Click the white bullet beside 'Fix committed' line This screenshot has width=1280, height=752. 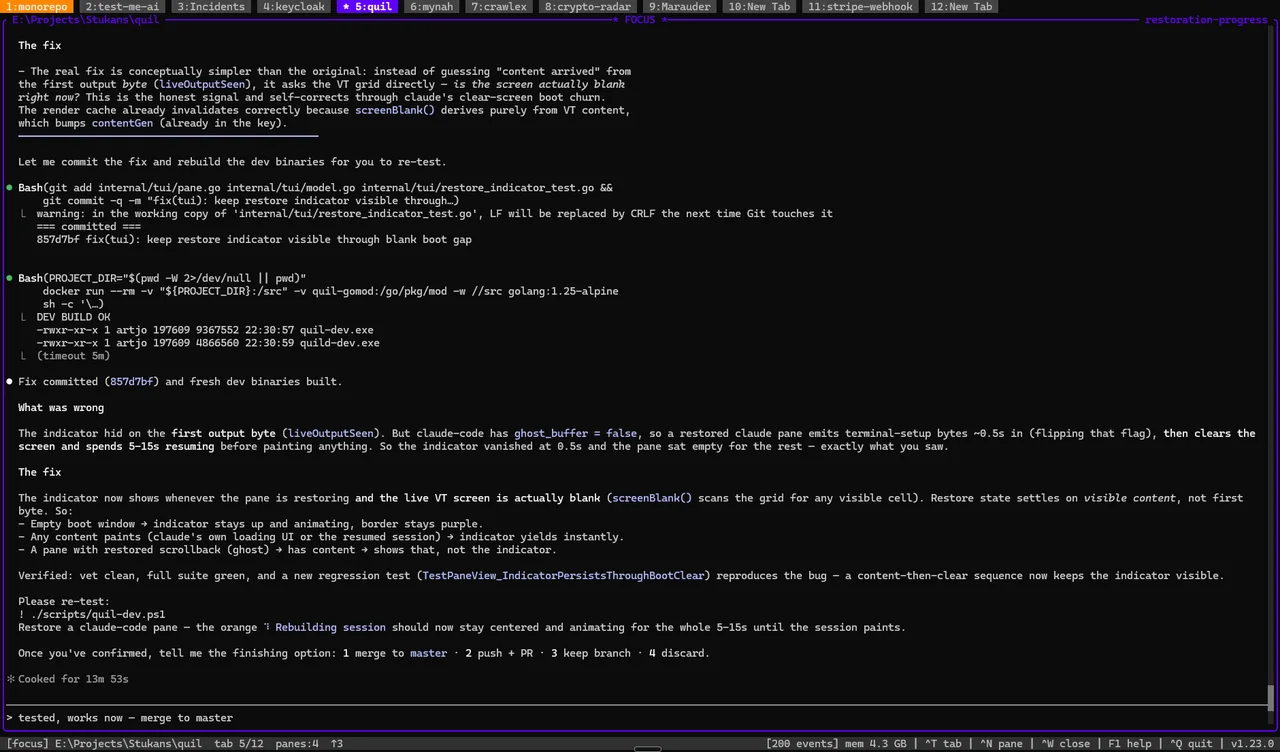tap(9, 382)
